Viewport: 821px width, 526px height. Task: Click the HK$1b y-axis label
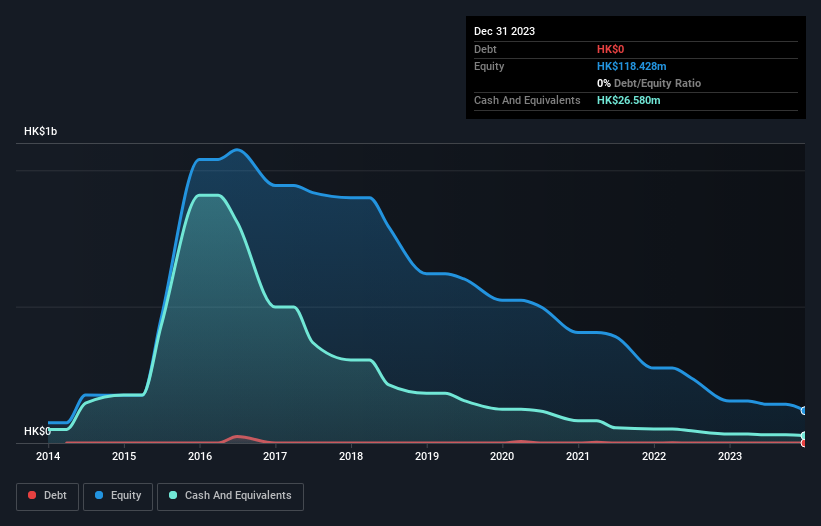click(40, 131)
